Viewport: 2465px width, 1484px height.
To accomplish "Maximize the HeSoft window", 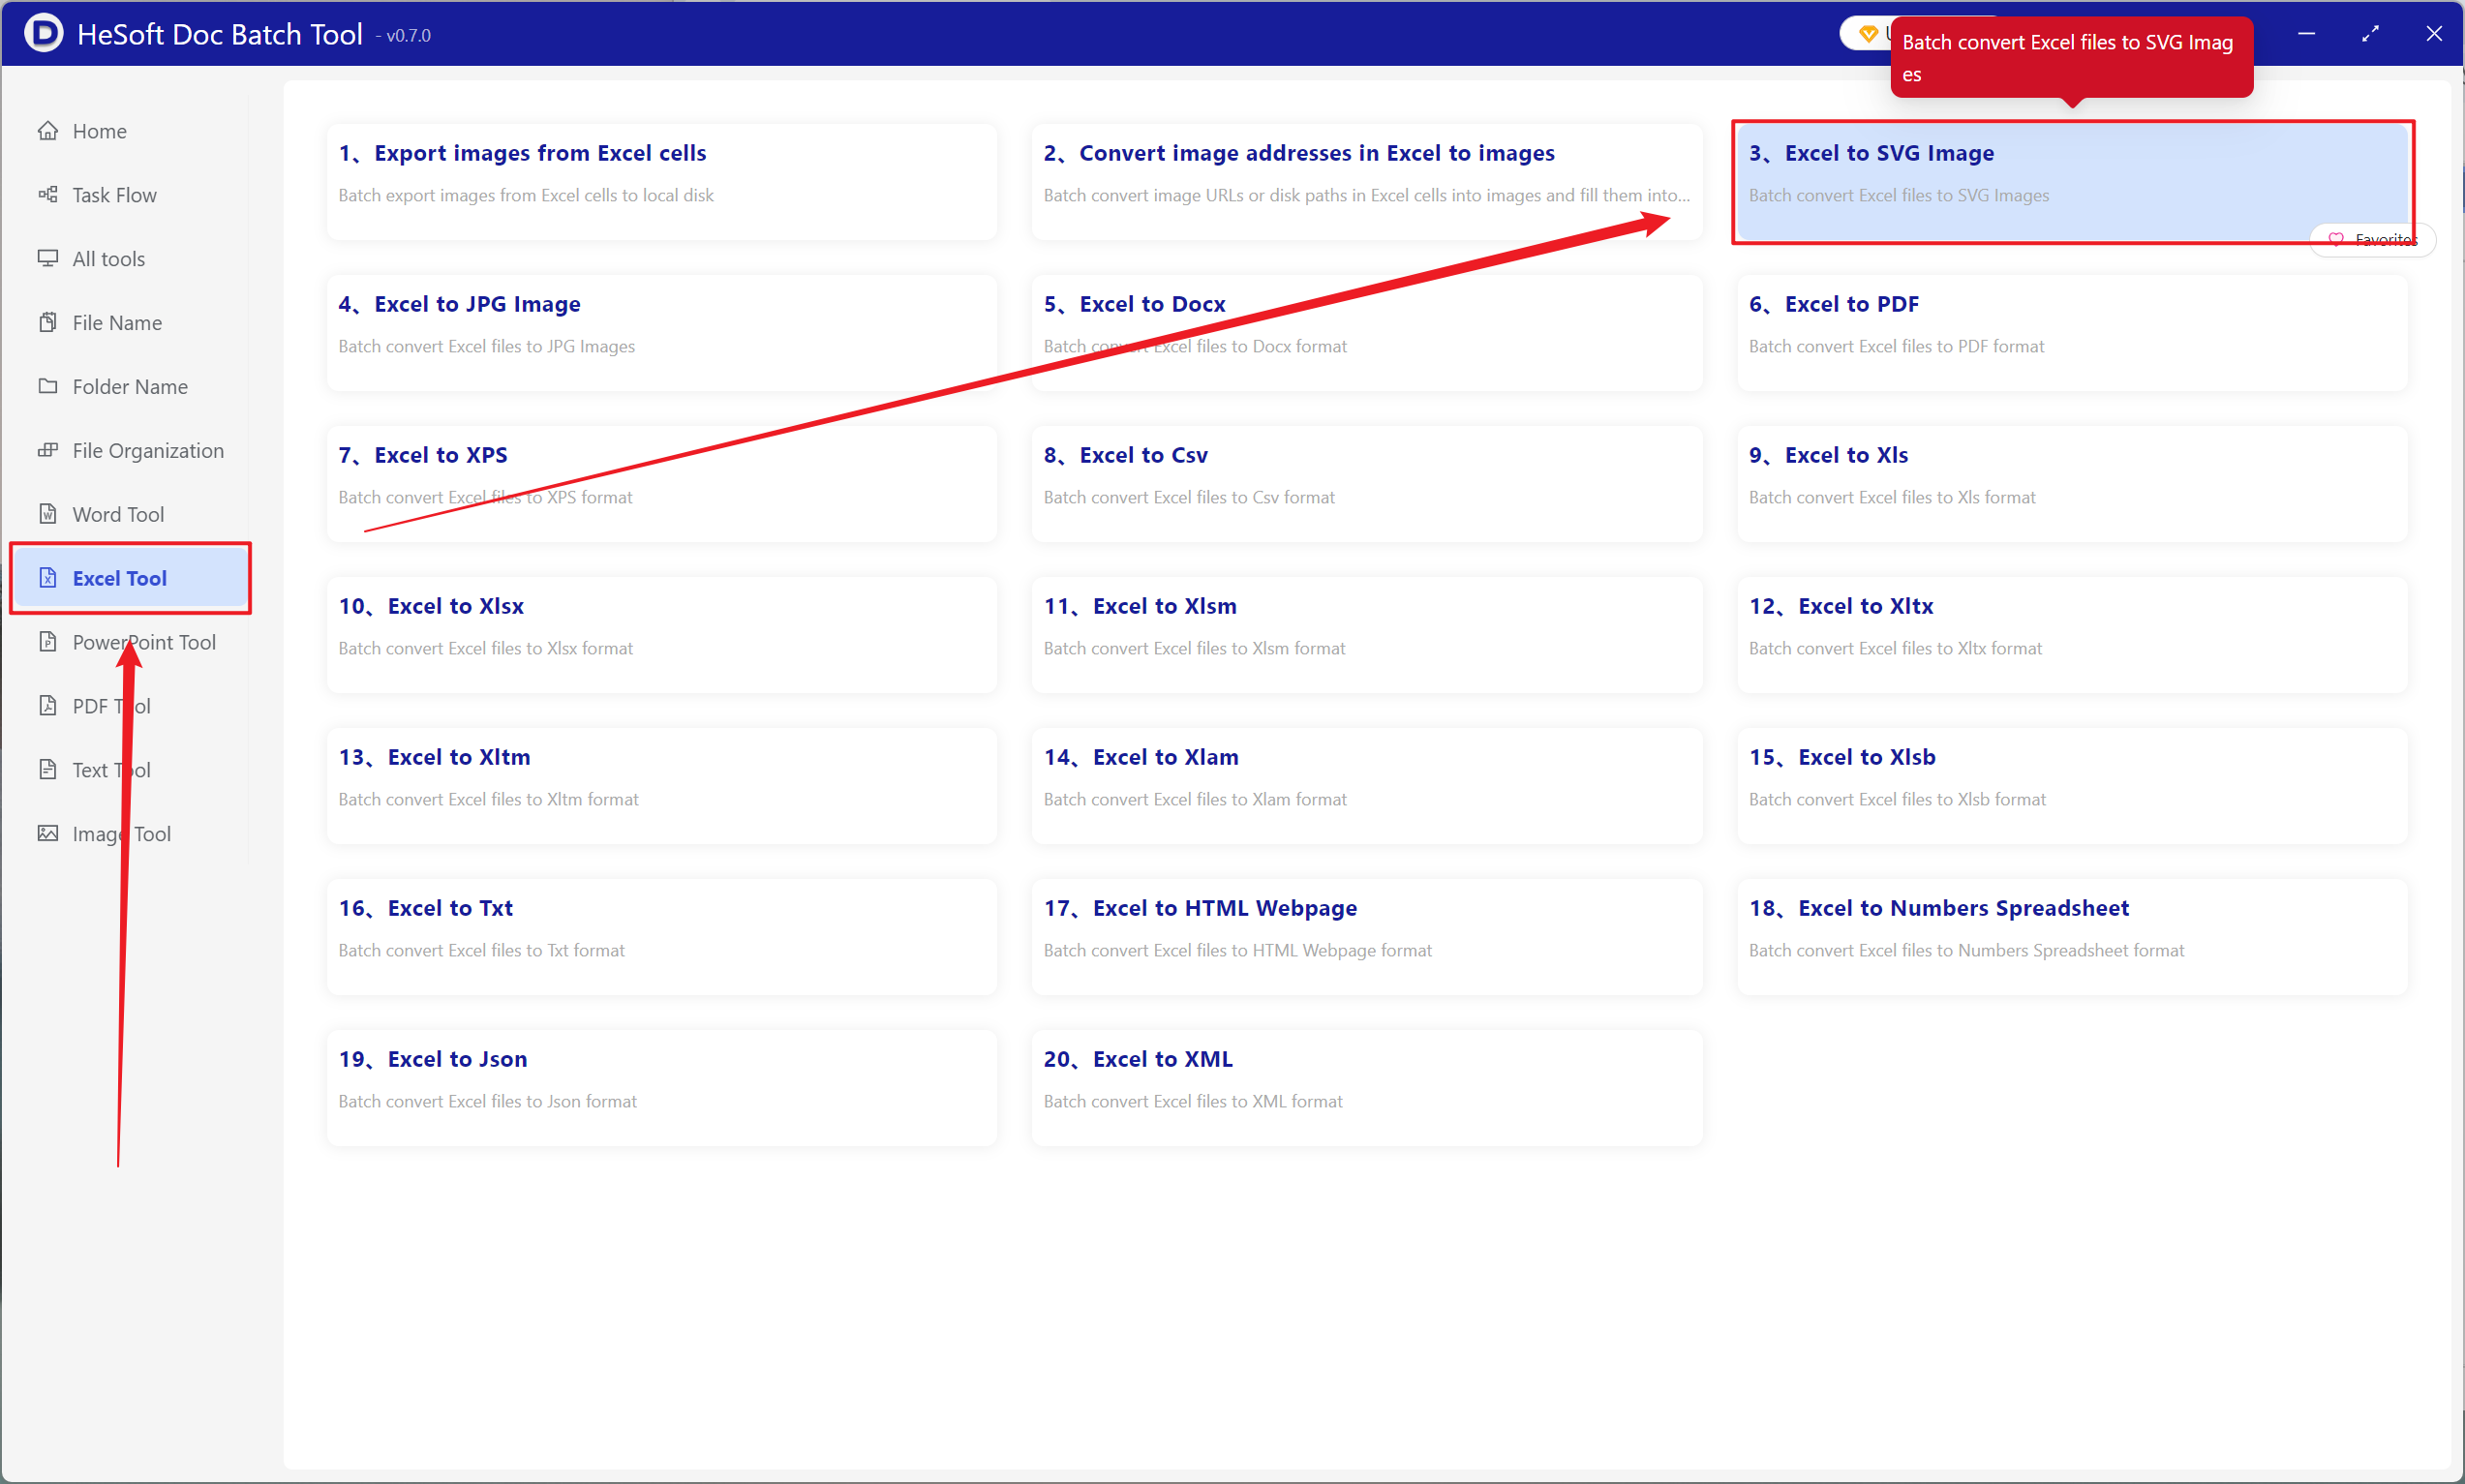I will tap(2370, 33).
